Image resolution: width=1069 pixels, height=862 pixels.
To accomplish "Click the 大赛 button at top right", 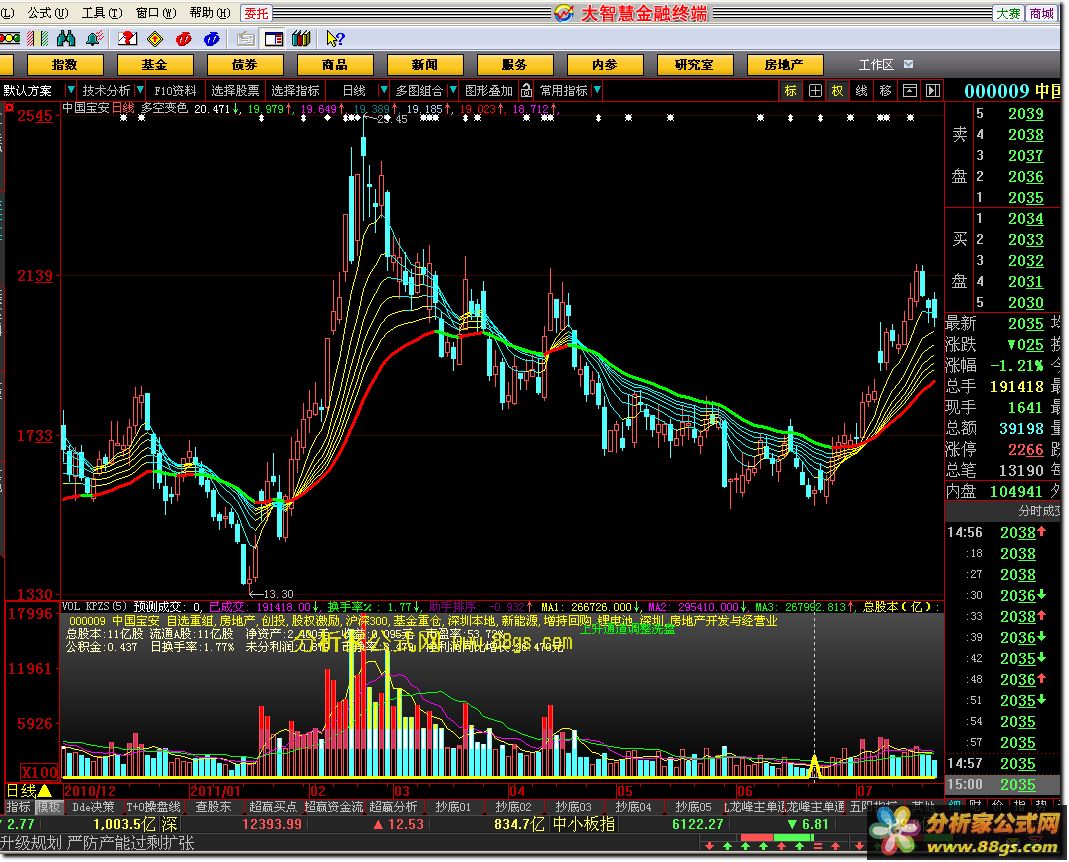I will tap(1008, 13).
